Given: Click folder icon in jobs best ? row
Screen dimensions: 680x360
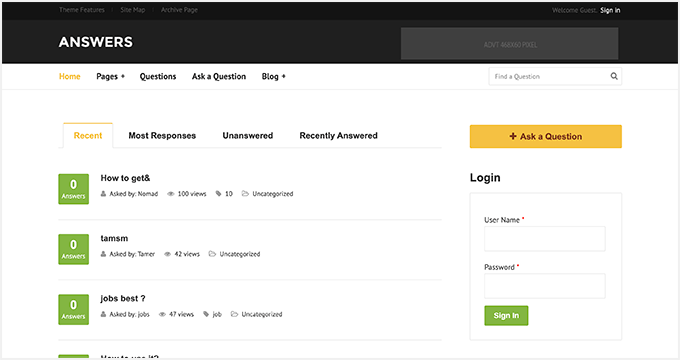Looking at the screenshot, I should click(234, 314).
